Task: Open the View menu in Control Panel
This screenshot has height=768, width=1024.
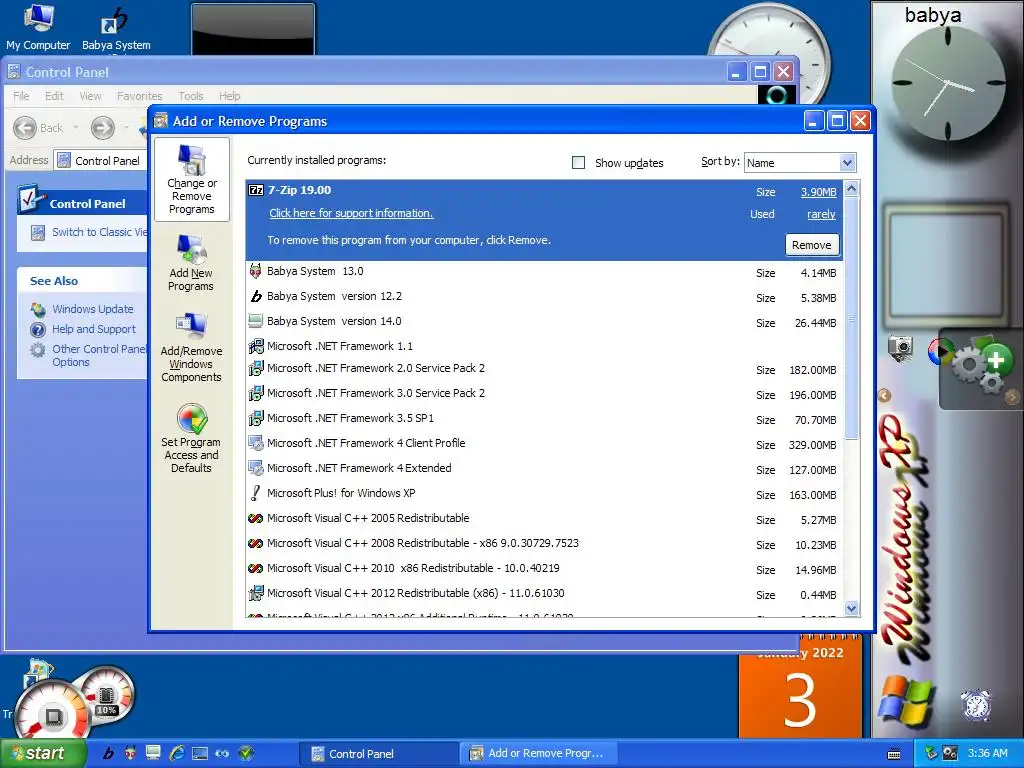Action: coord(90,96)
